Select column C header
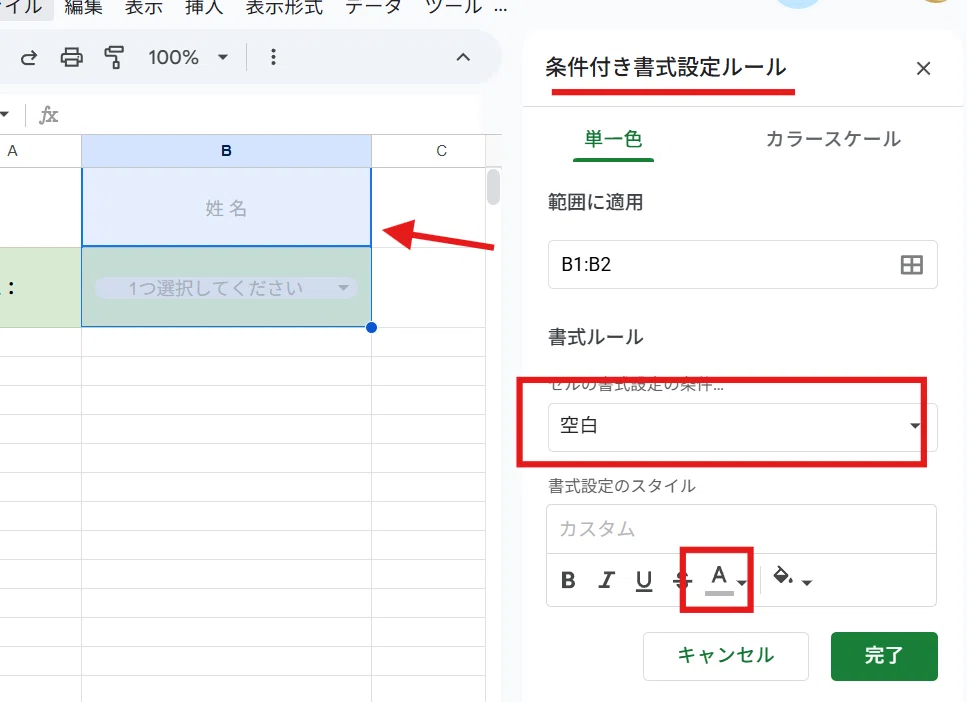This screenshot has height=702, width=967. pyautogui.click(x=442, y=151)
